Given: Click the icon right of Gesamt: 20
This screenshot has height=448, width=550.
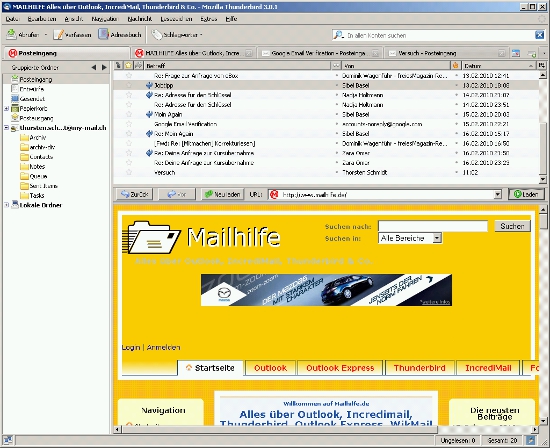Looking at the screenshot, I should (x=531, y=440).
